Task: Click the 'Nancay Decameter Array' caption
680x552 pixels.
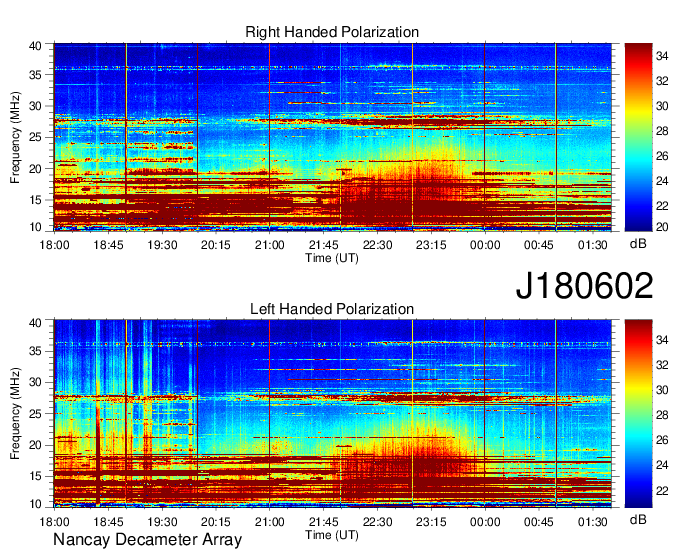Action: (x=147, y=540)
